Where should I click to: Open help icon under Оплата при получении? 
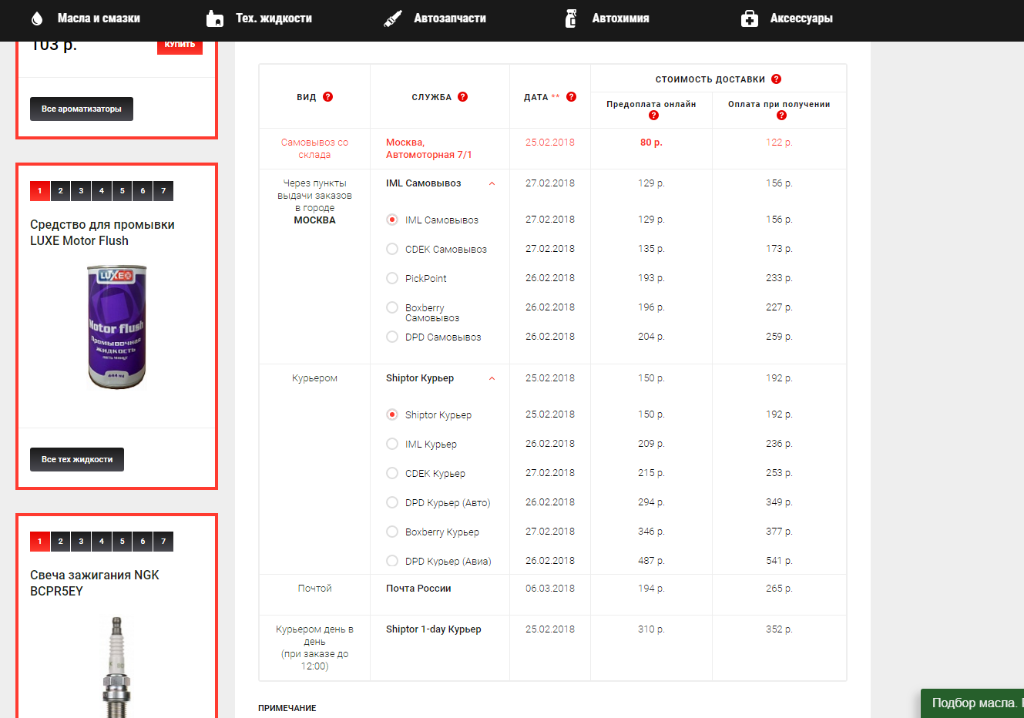(781, 116)
